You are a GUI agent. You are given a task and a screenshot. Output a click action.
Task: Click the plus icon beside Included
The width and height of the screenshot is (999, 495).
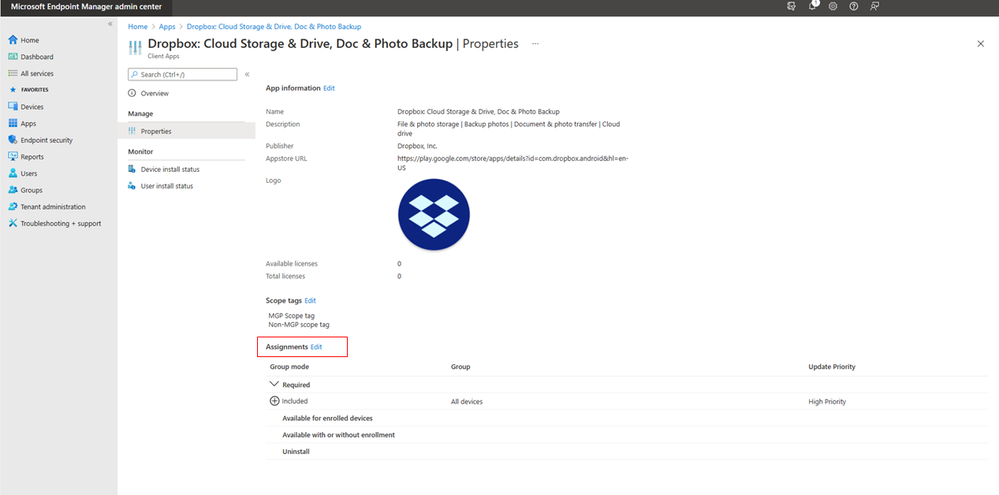pyautogui.click(x=275, y=401)
